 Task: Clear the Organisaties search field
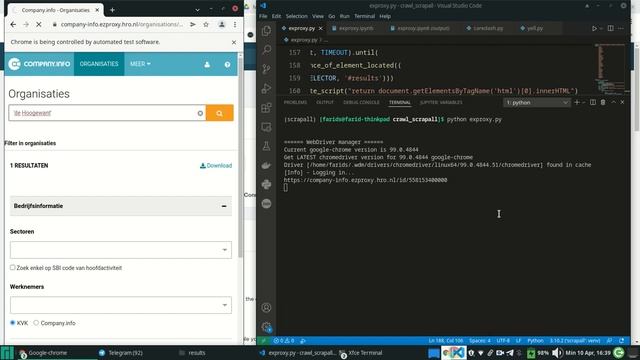[200, 113]
